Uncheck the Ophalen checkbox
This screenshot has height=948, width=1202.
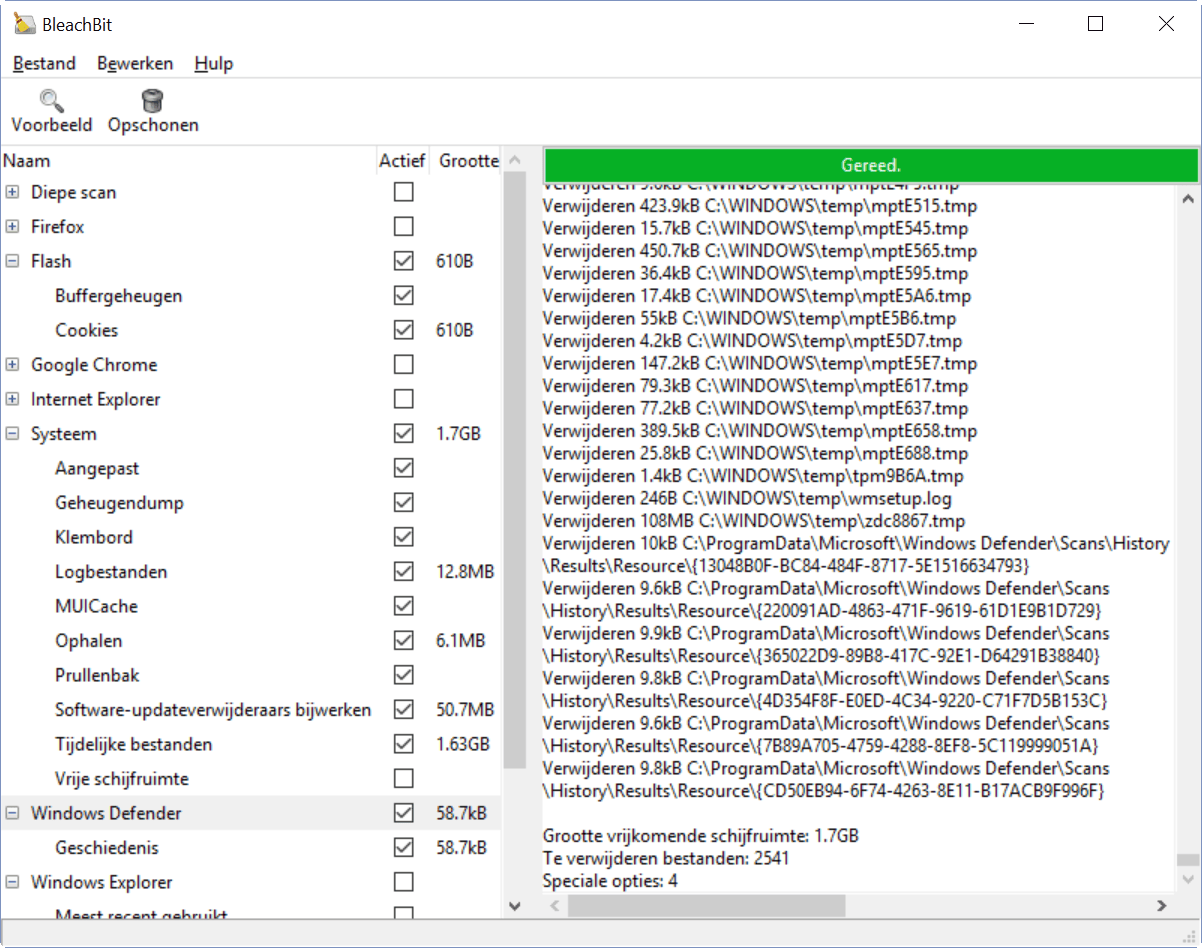(x=403, y=641)
